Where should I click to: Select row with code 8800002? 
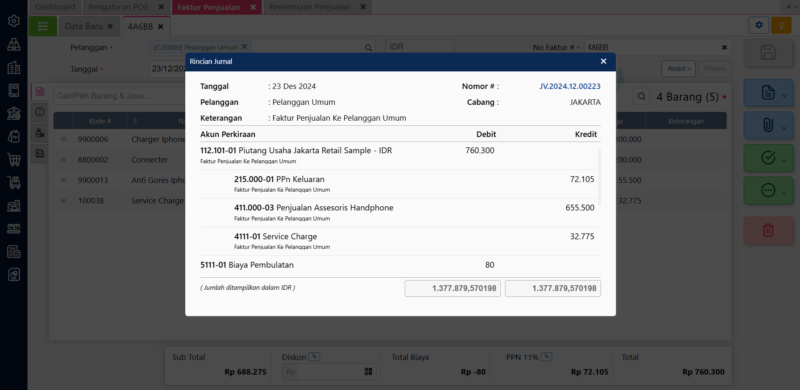pos(93,160)
